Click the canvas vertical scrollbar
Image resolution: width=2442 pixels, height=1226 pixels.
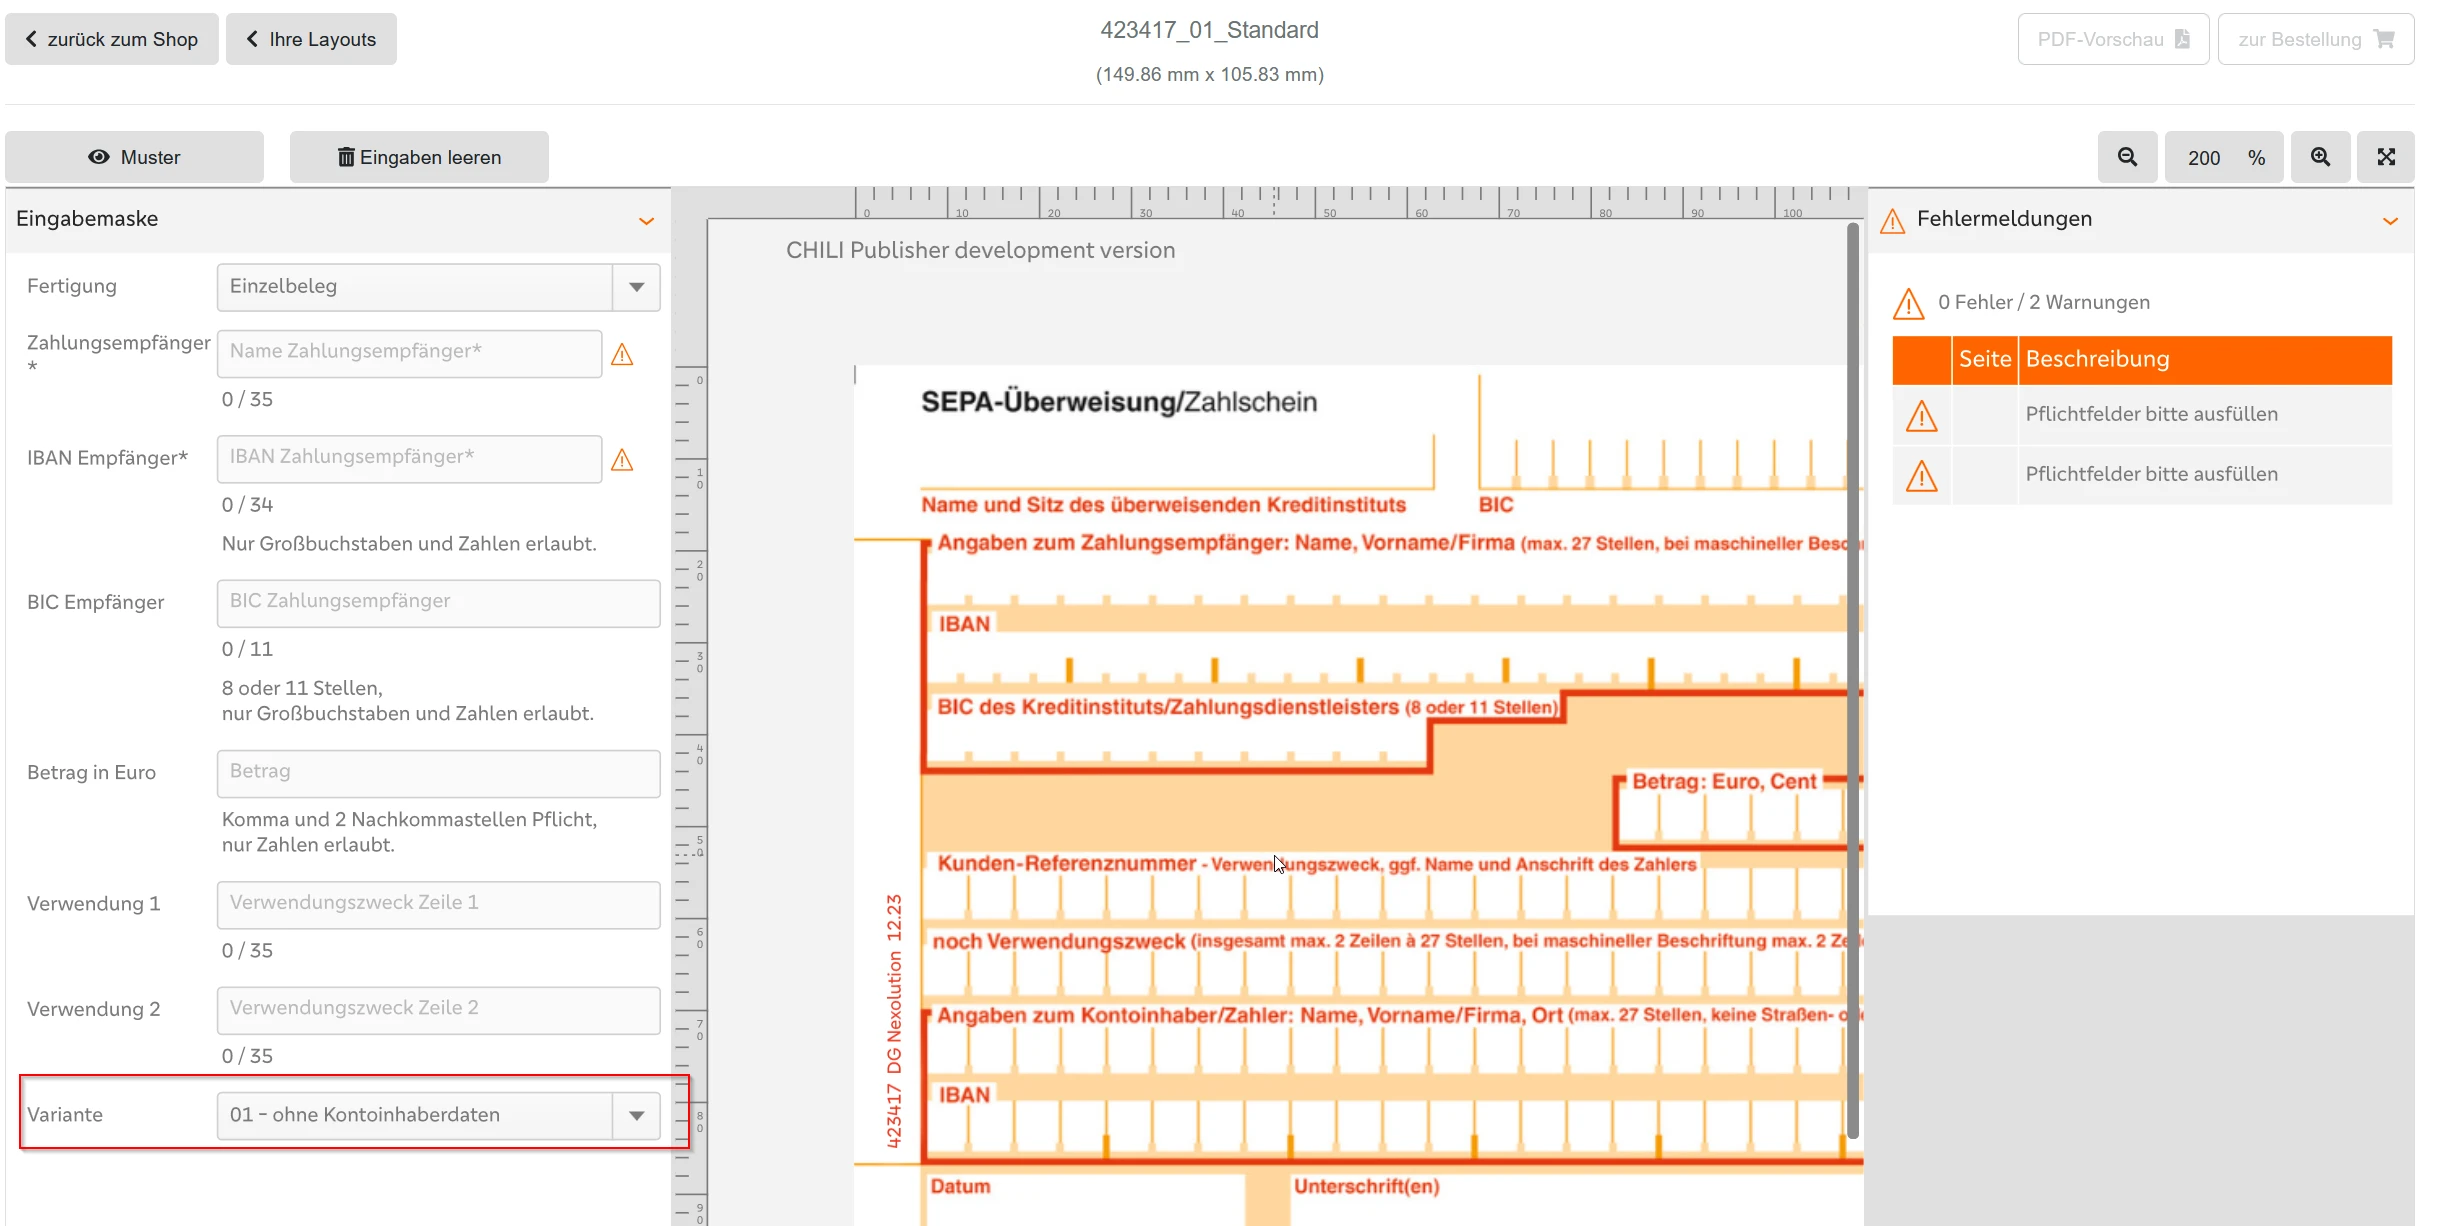[1852, 680]
